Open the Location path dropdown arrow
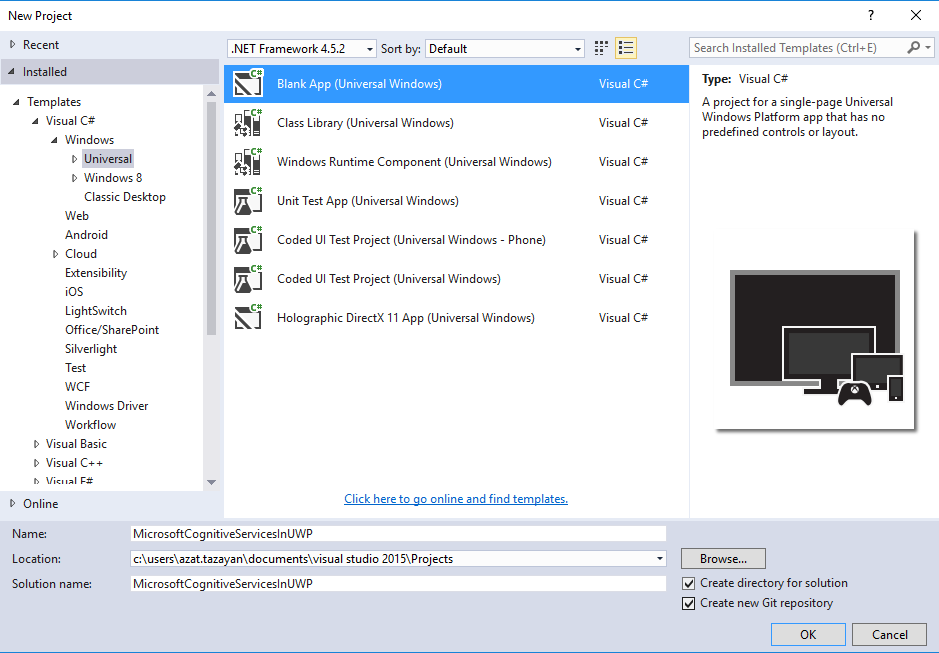The height and width of the screenshot is (653, 939). [x=659, y=558]
